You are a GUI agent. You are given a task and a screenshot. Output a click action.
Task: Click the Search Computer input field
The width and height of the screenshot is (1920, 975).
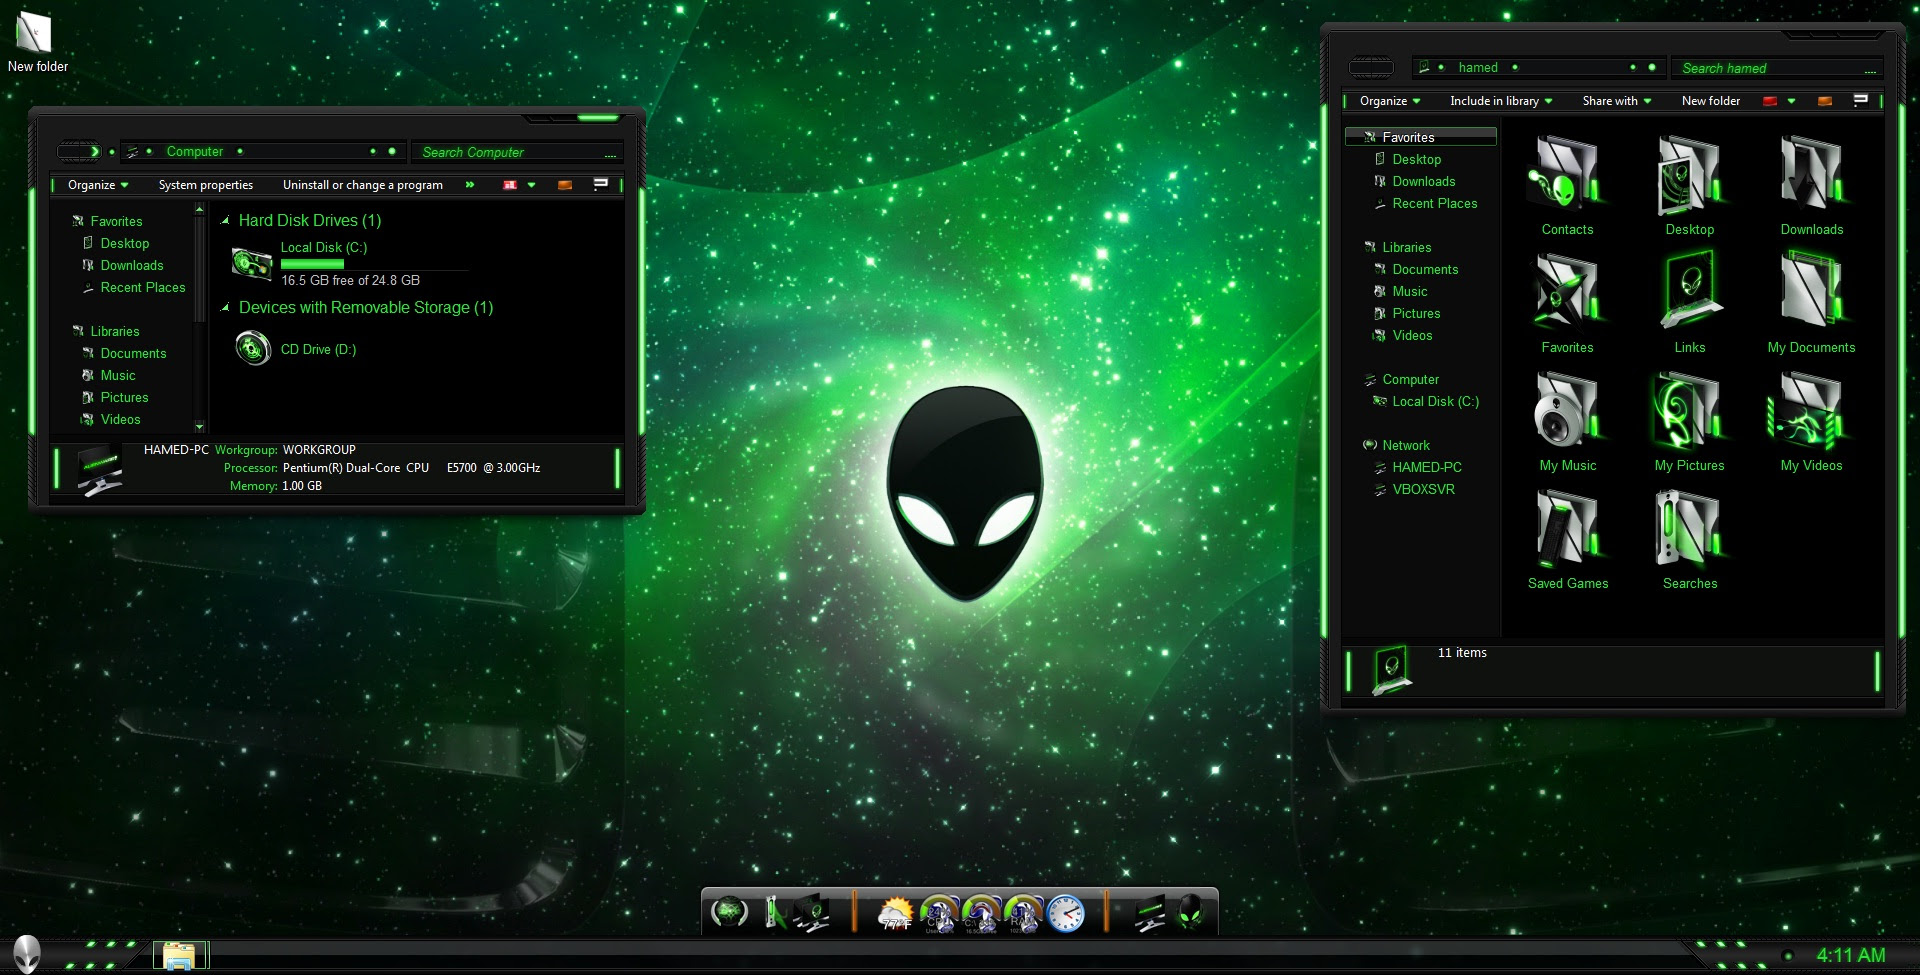tap(510, 152)
